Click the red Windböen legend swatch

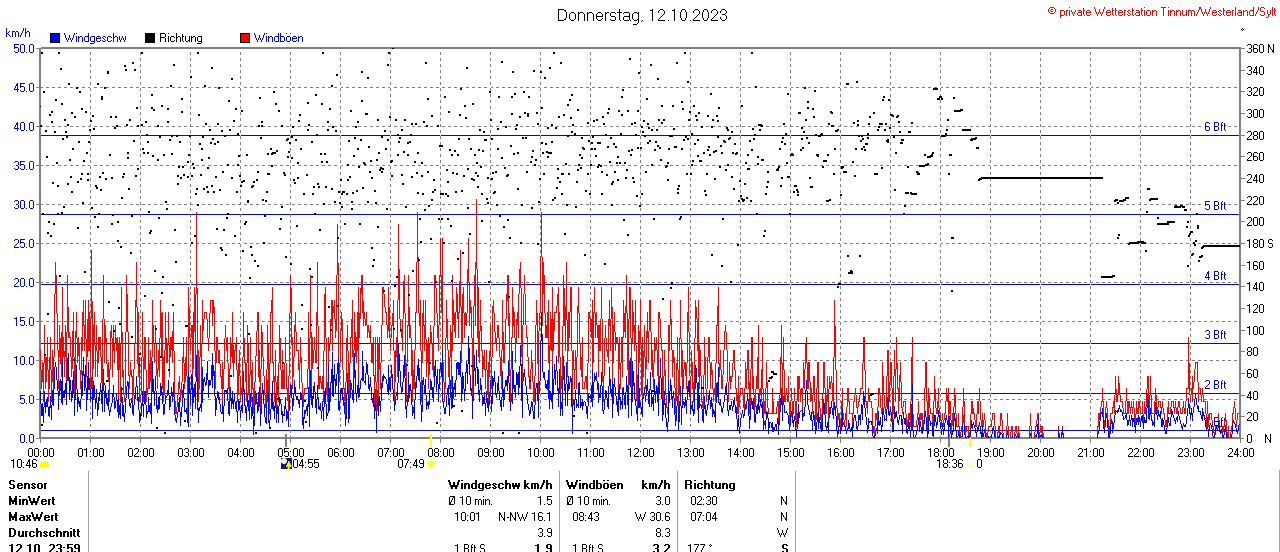point(245,38)
